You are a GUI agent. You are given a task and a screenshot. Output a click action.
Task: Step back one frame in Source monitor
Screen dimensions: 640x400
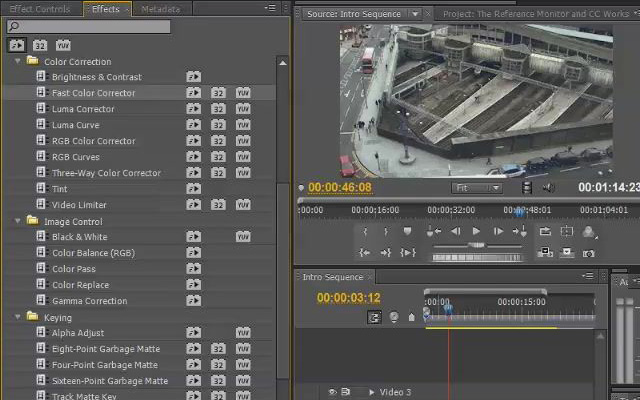point(456,231)
